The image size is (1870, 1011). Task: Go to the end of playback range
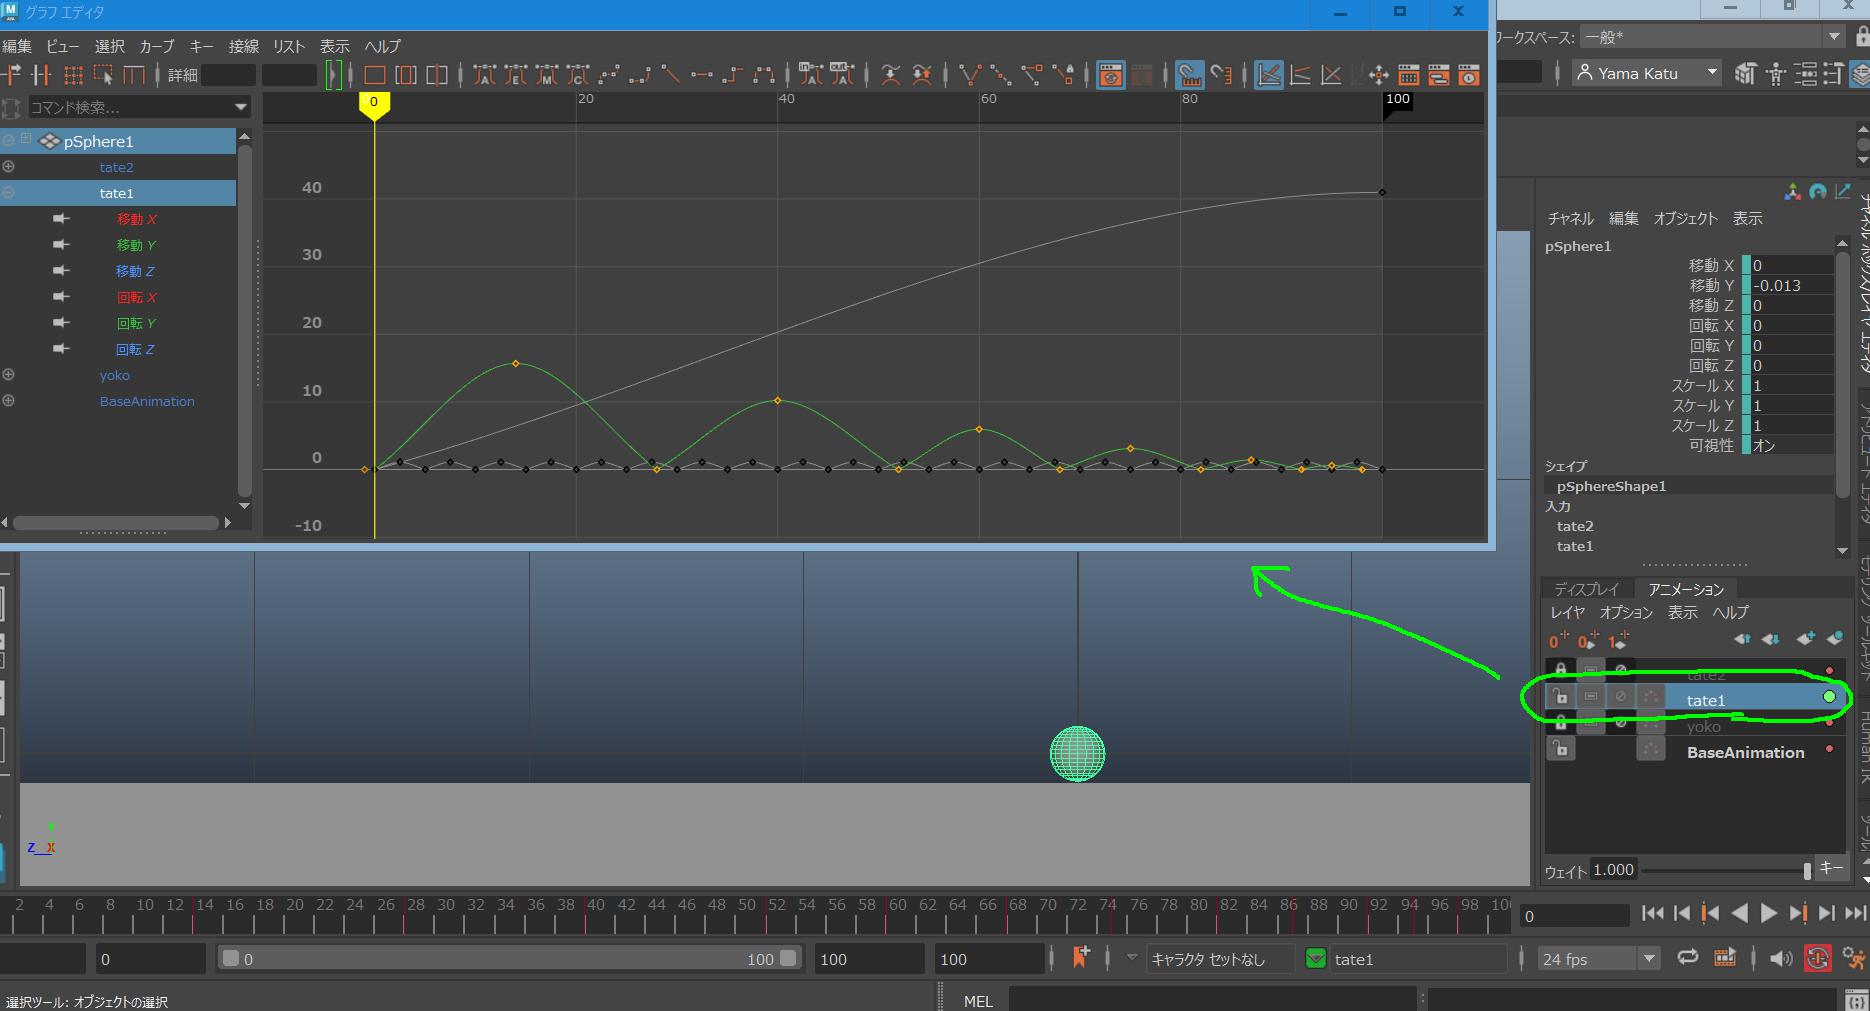tap(1855, 913)
